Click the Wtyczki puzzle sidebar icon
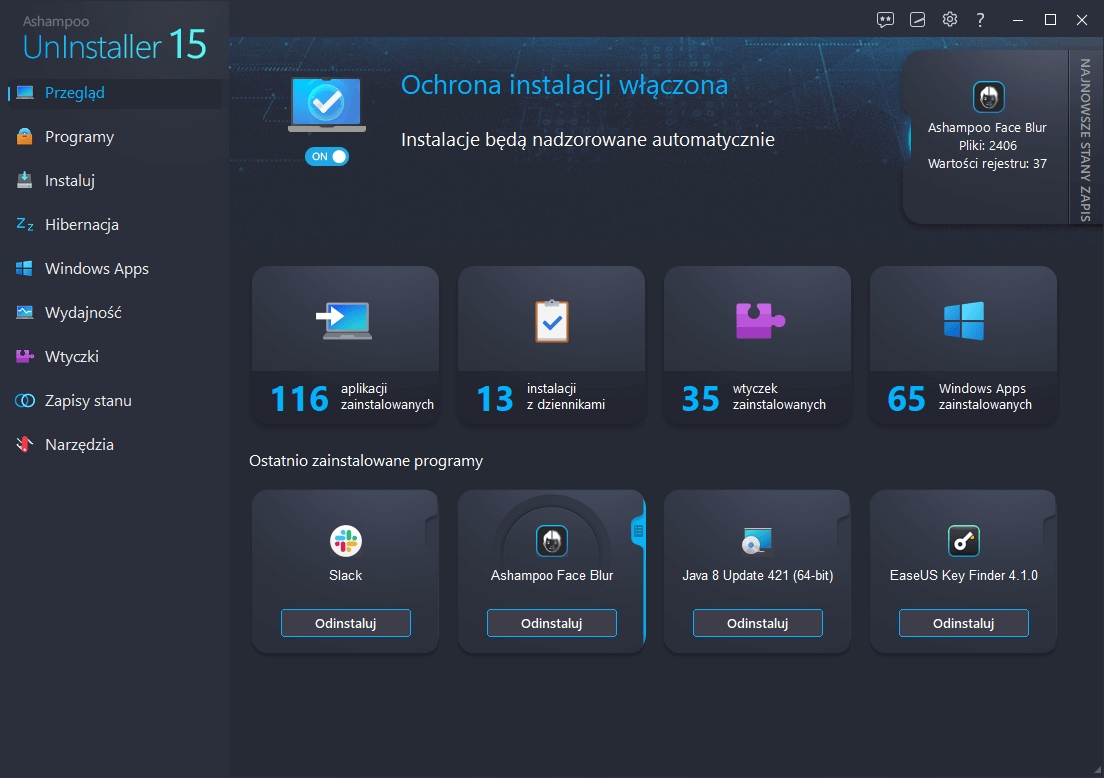The width and height of the screenshot is (1104, 778). pyautogui.click(x=25, y=356)
